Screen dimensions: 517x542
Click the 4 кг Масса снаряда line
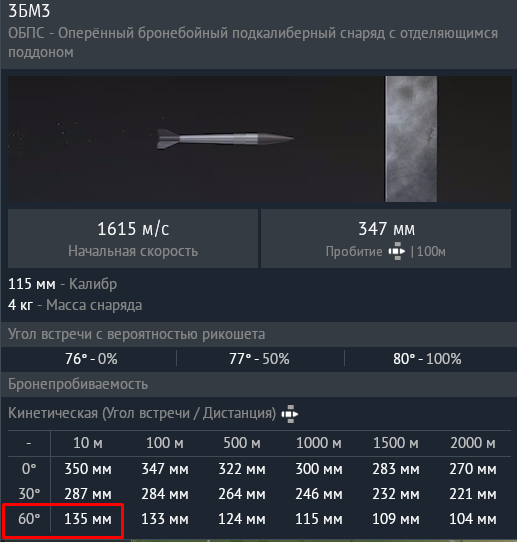(x=75, y=305)
